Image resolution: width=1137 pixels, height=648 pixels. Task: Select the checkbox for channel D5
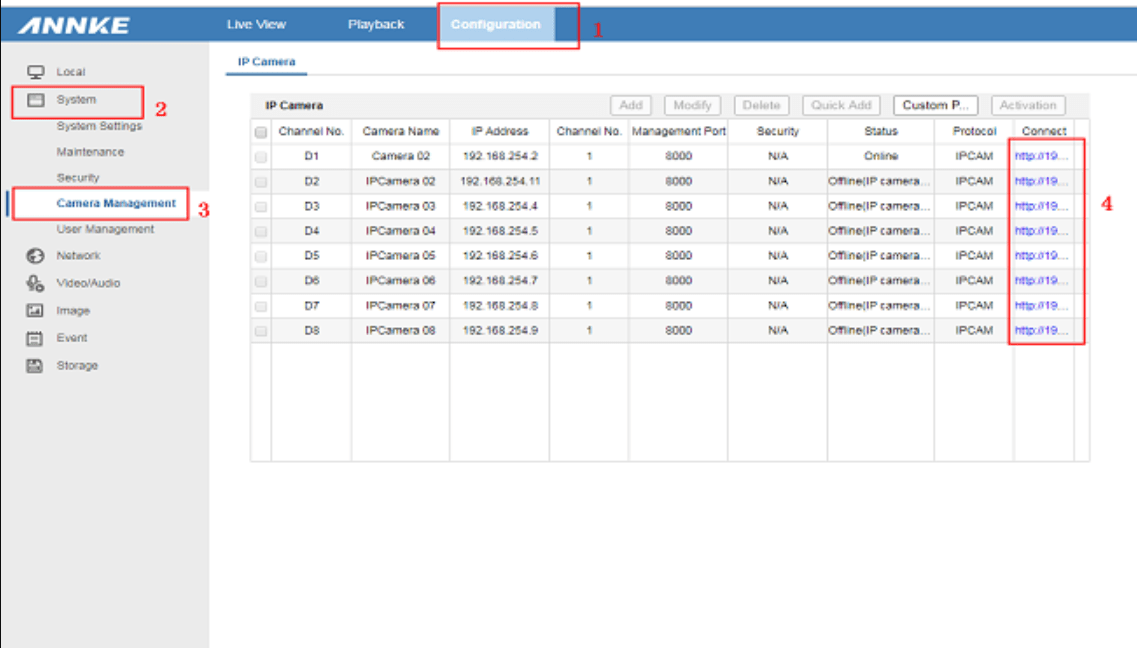(261, 256)
